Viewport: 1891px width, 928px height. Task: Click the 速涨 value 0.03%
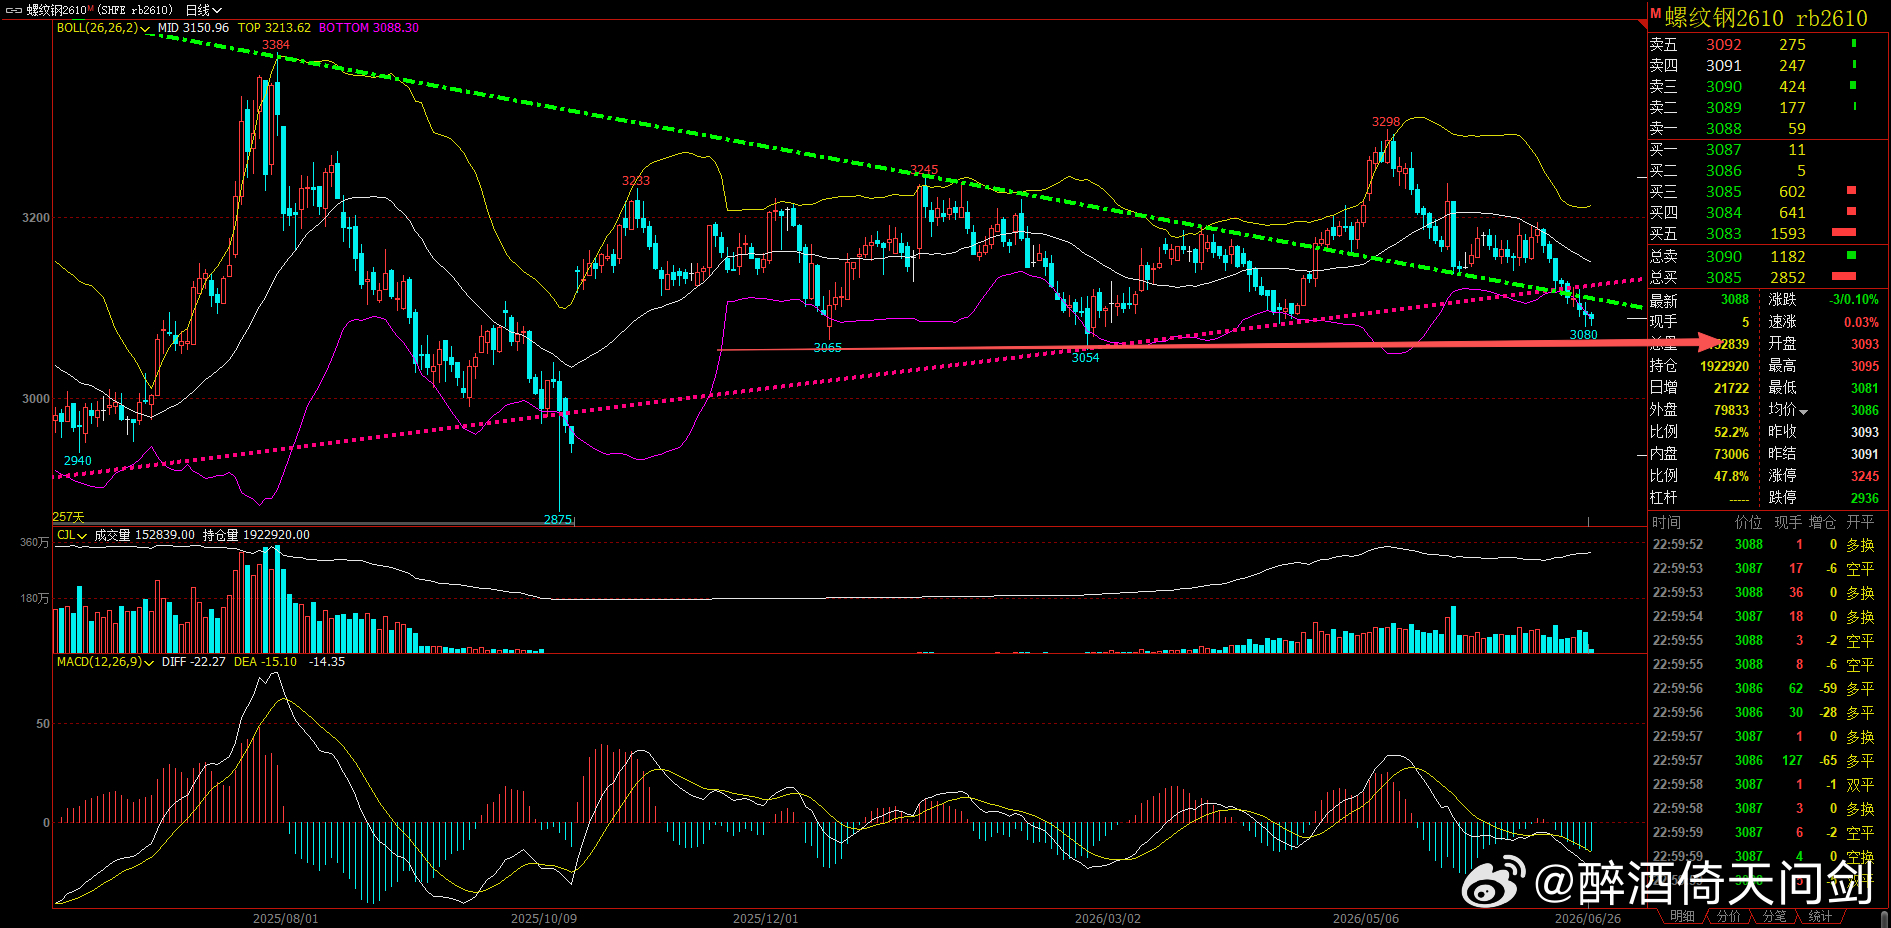pyautogui.click(x=1861, y=322)
